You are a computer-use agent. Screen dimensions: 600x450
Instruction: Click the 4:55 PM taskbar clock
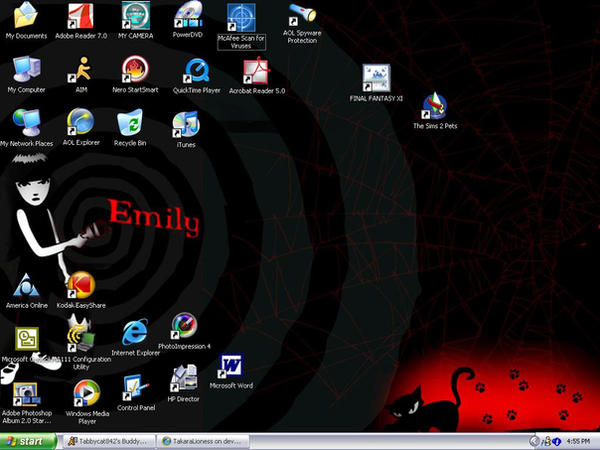click(578, 442)
